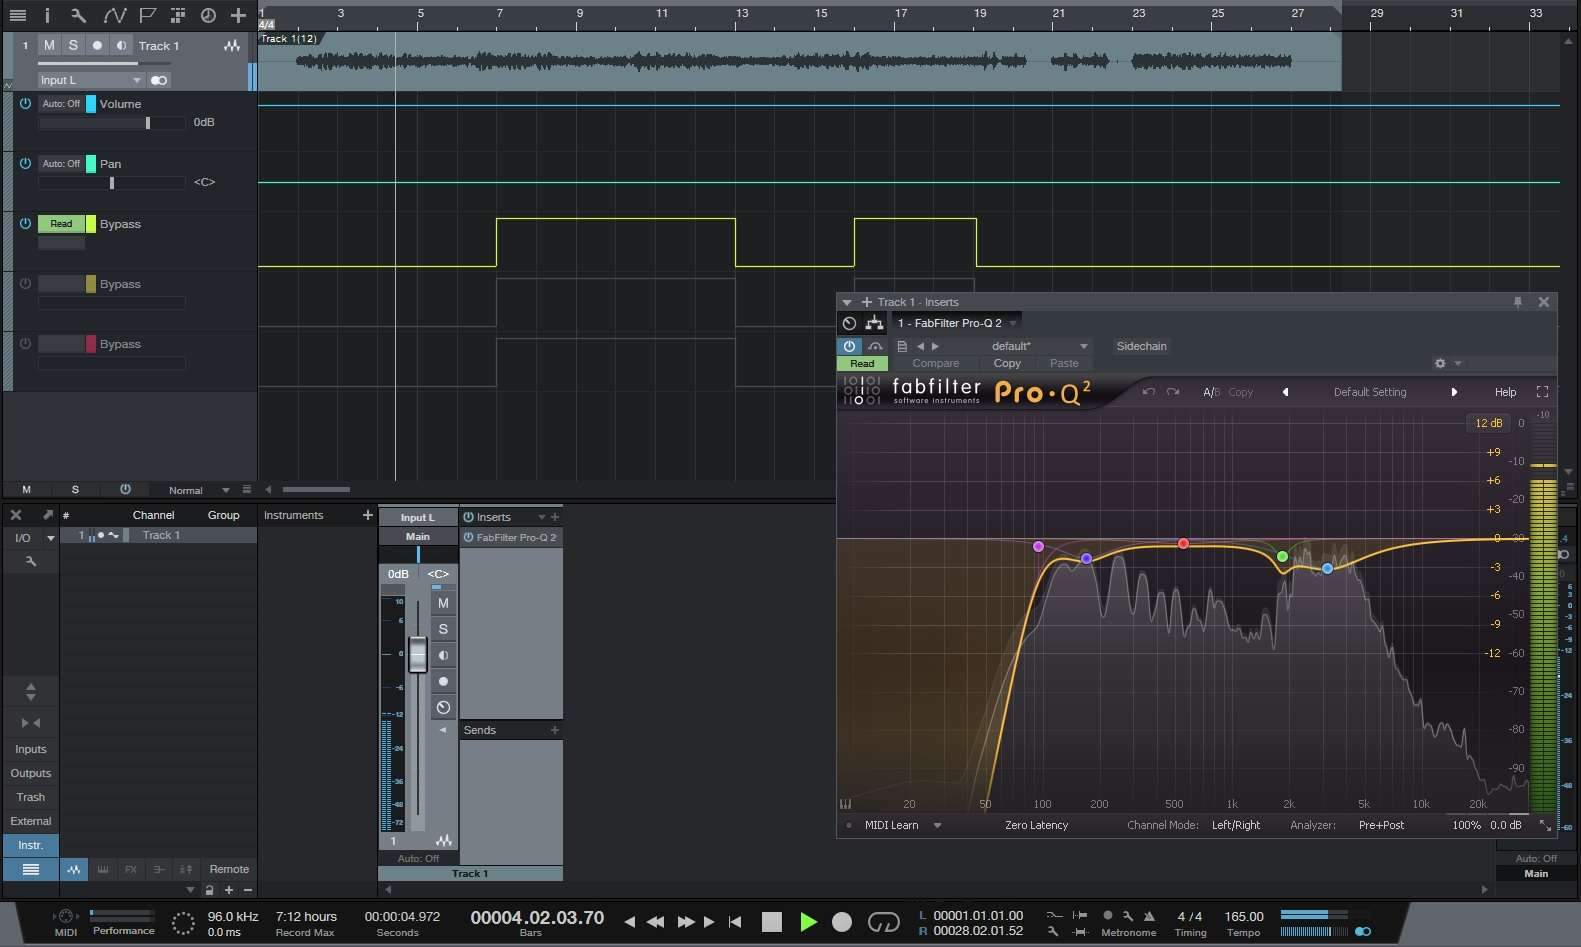Click the MIDI Learn button

[x=891, y=825]
